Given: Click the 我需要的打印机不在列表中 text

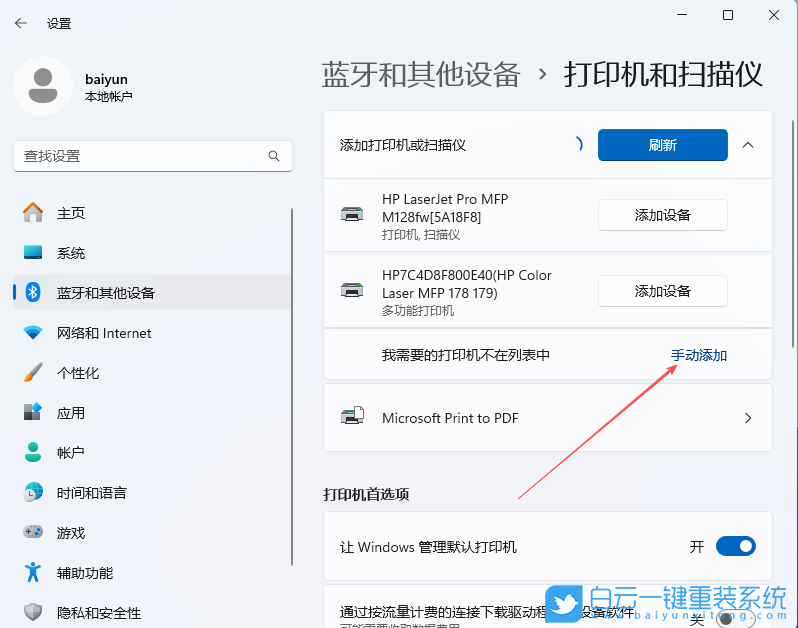Looking at the screenshot, I should [x=466, y=355].
